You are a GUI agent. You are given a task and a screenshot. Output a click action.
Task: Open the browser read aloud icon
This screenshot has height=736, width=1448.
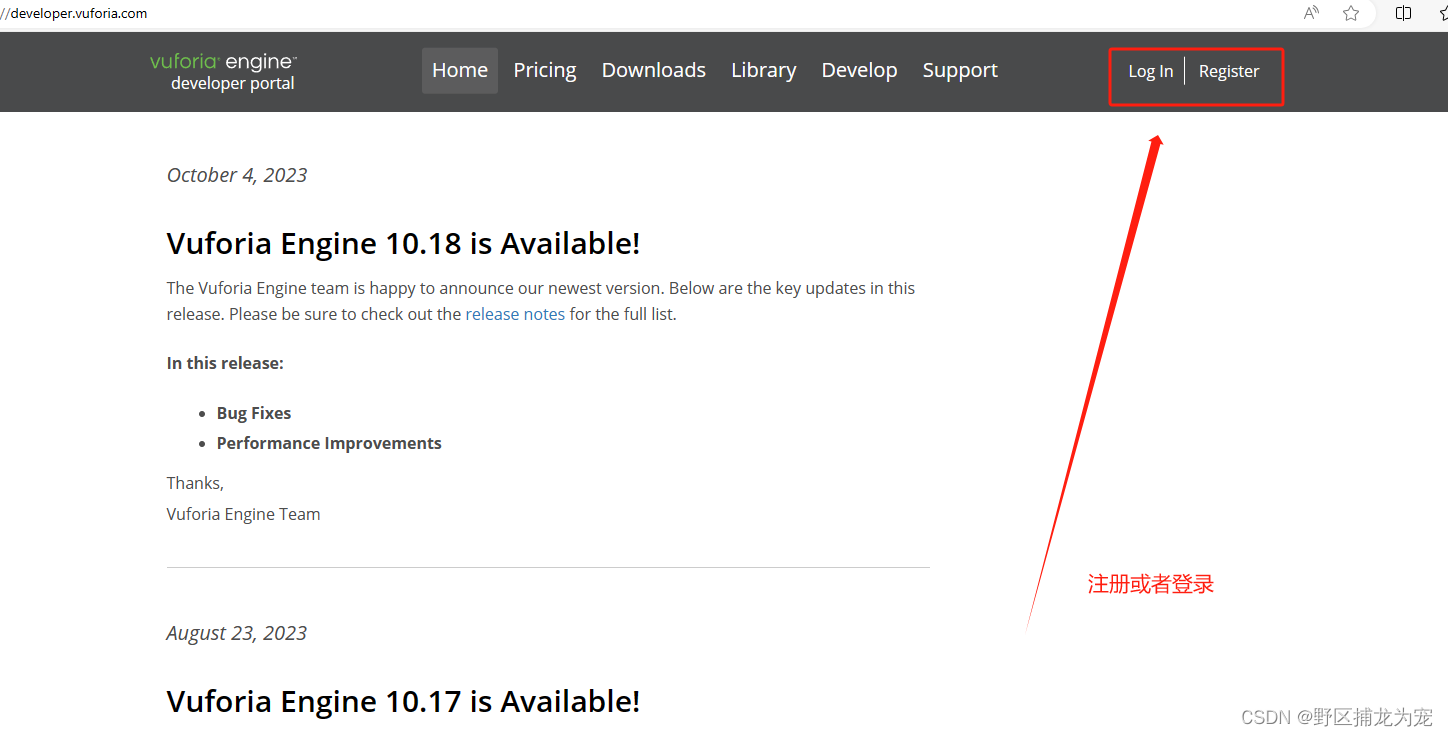1312,13
